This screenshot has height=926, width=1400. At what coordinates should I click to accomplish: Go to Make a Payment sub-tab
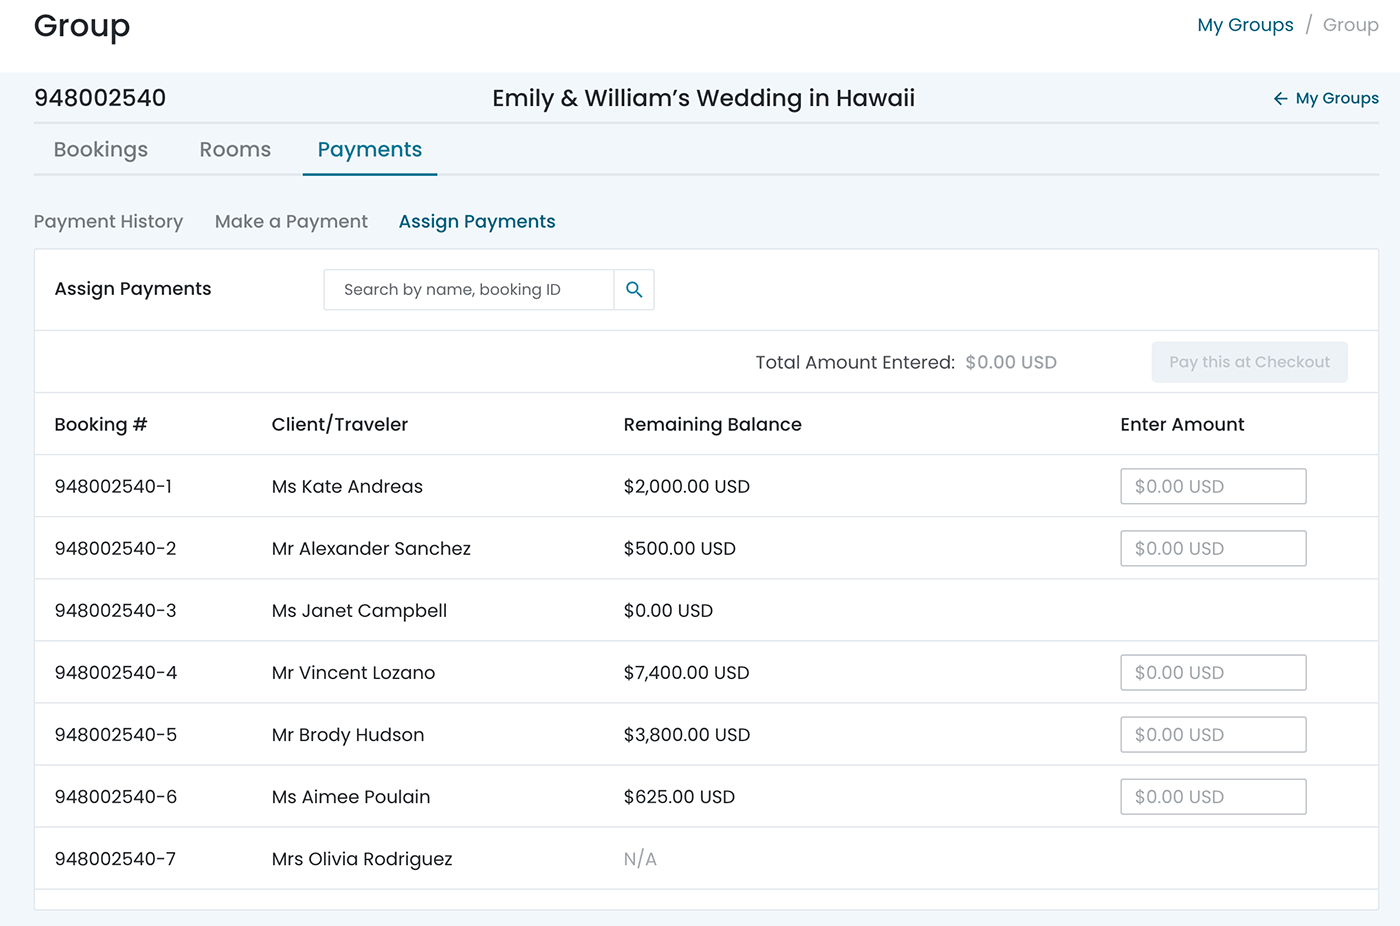(x=291, y=222)
